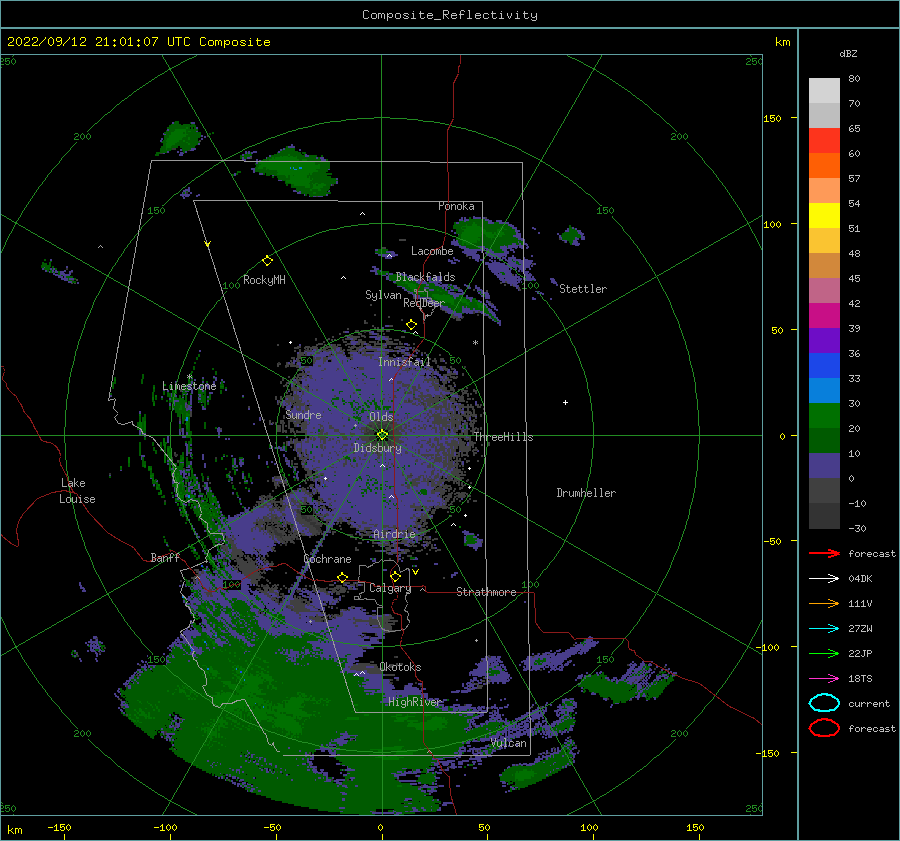Click the Innisfail label

[x=404, y=362]
